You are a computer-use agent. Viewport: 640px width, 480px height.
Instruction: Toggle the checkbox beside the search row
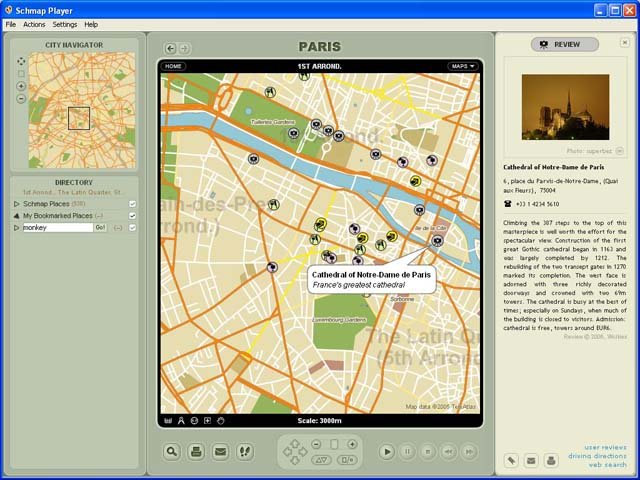coord(132,228)
